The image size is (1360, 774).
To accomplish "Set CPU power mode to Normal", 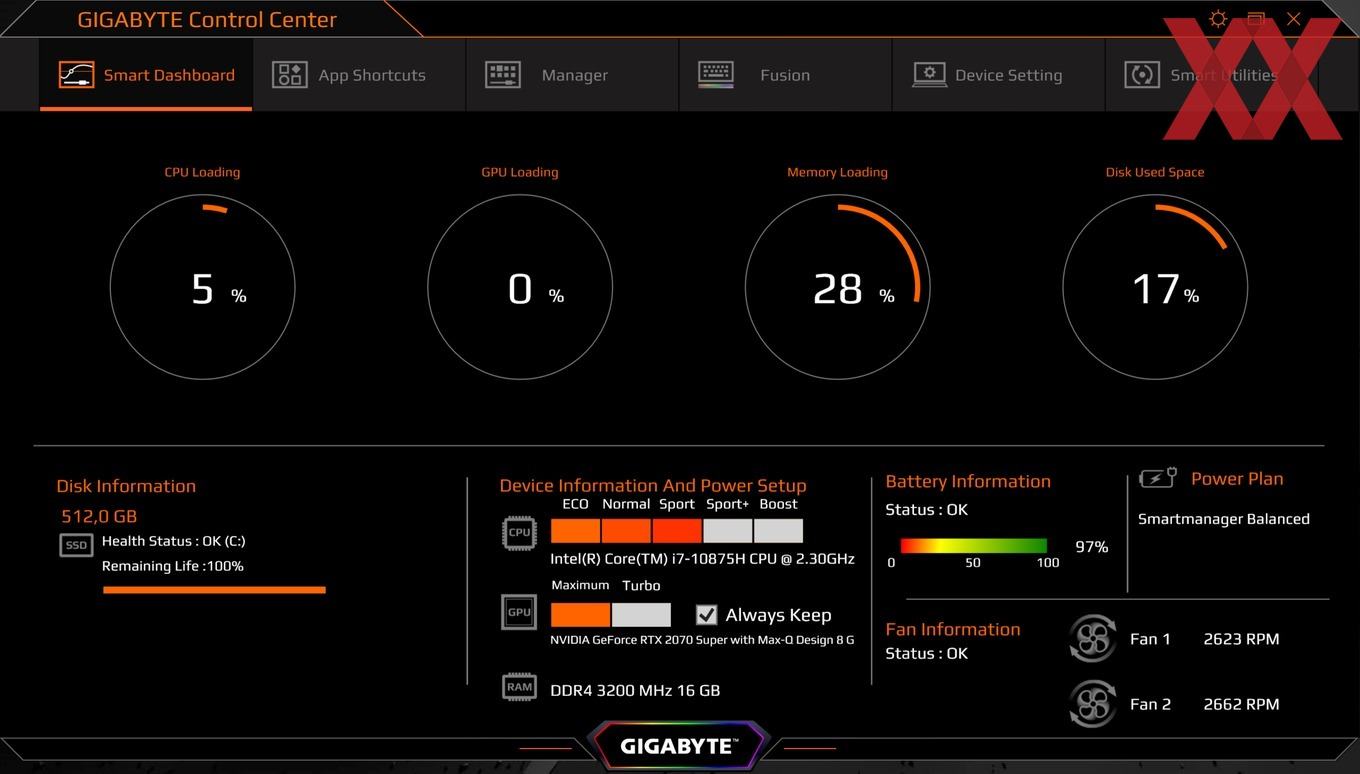I will tap(626, 530).
